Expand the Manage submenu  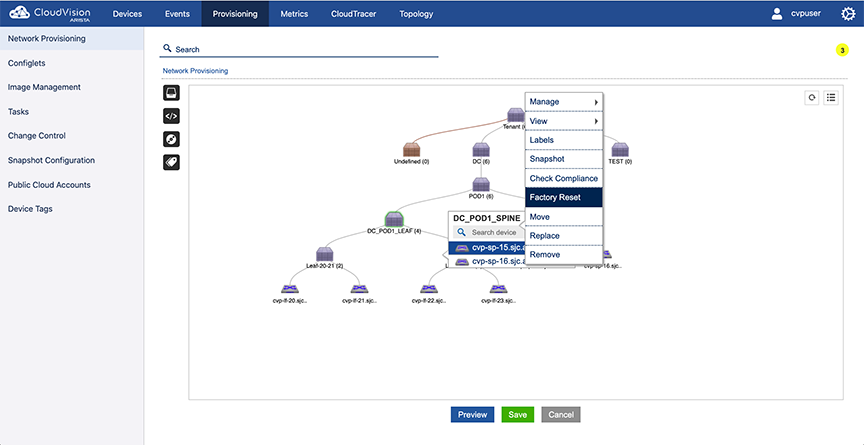click(x=564, y=102)
